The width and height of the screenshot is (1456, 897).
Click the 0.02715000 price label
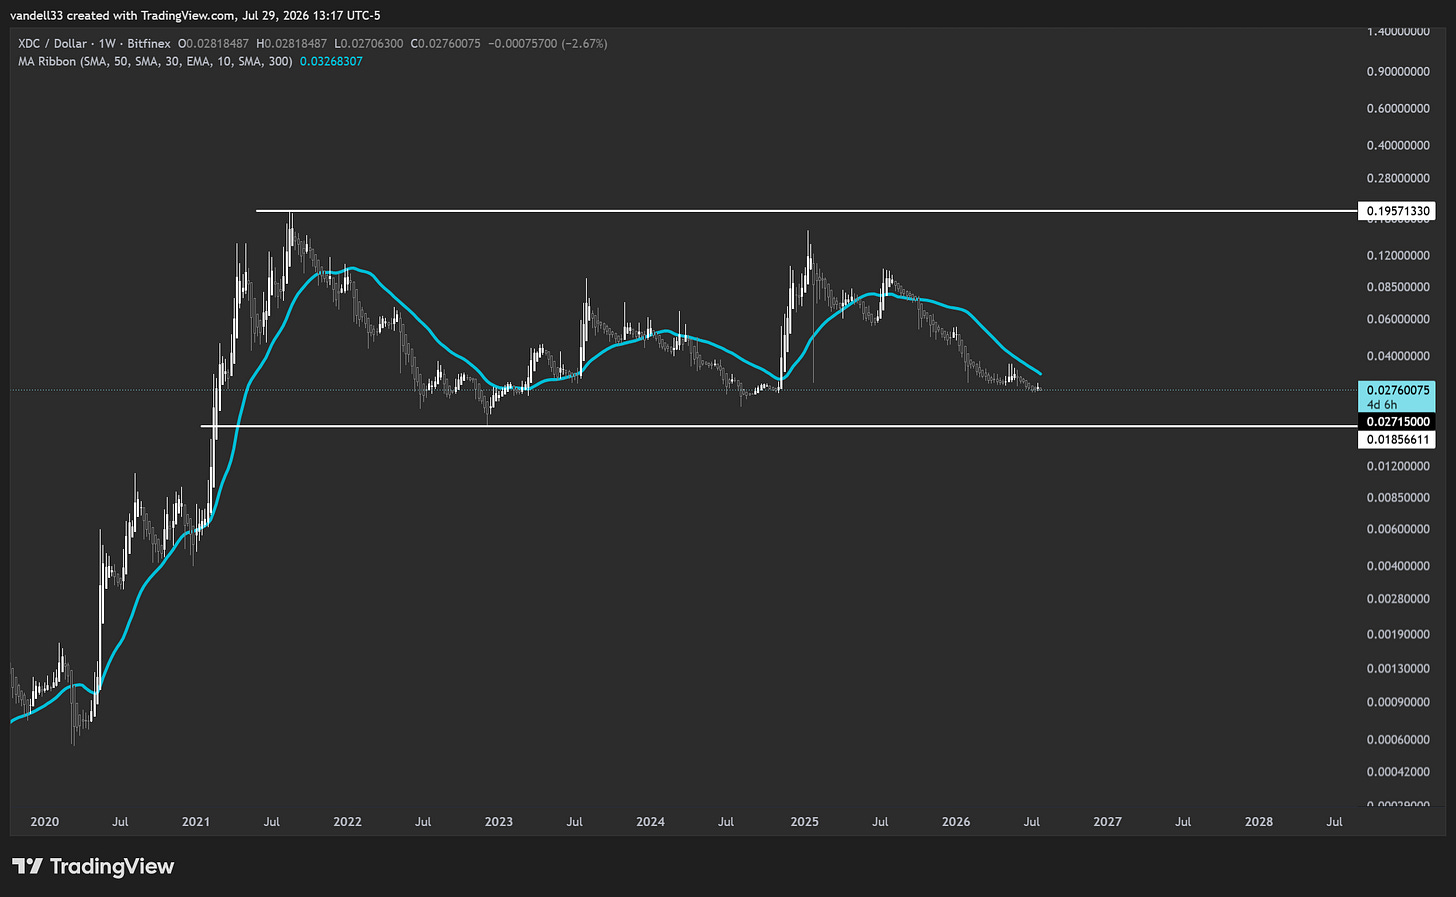[1397, 422]
